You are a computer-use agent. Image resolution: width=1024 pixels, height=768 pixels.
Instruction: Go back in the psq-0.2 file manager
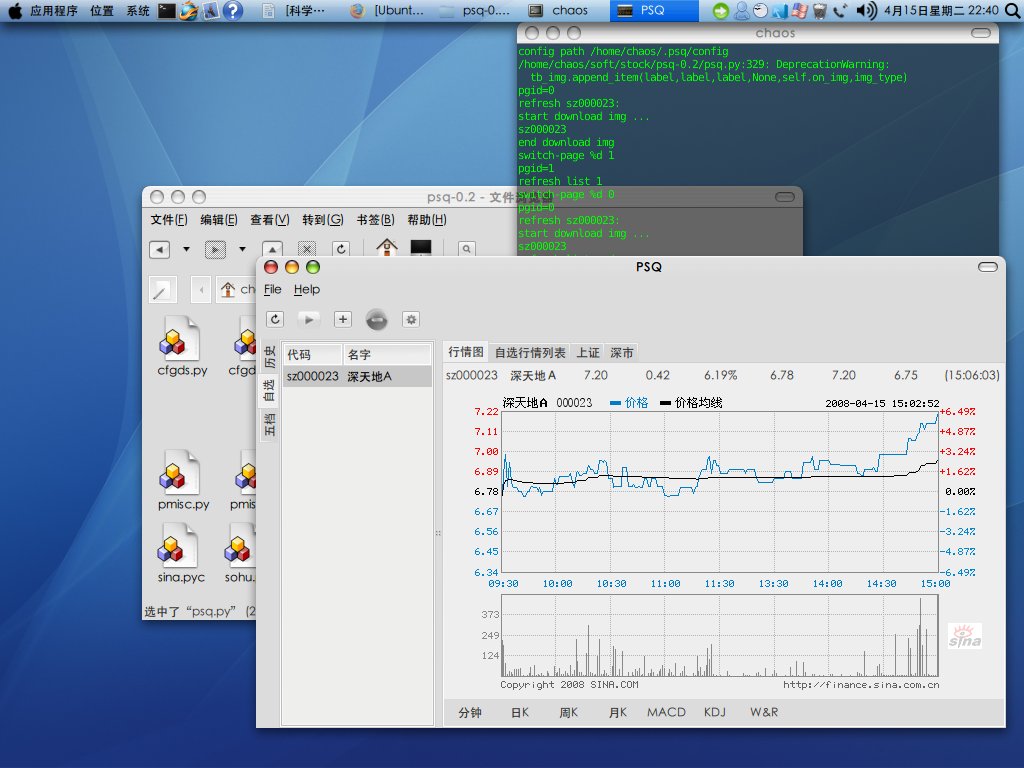pyautogui.click(x=159, y=249)
